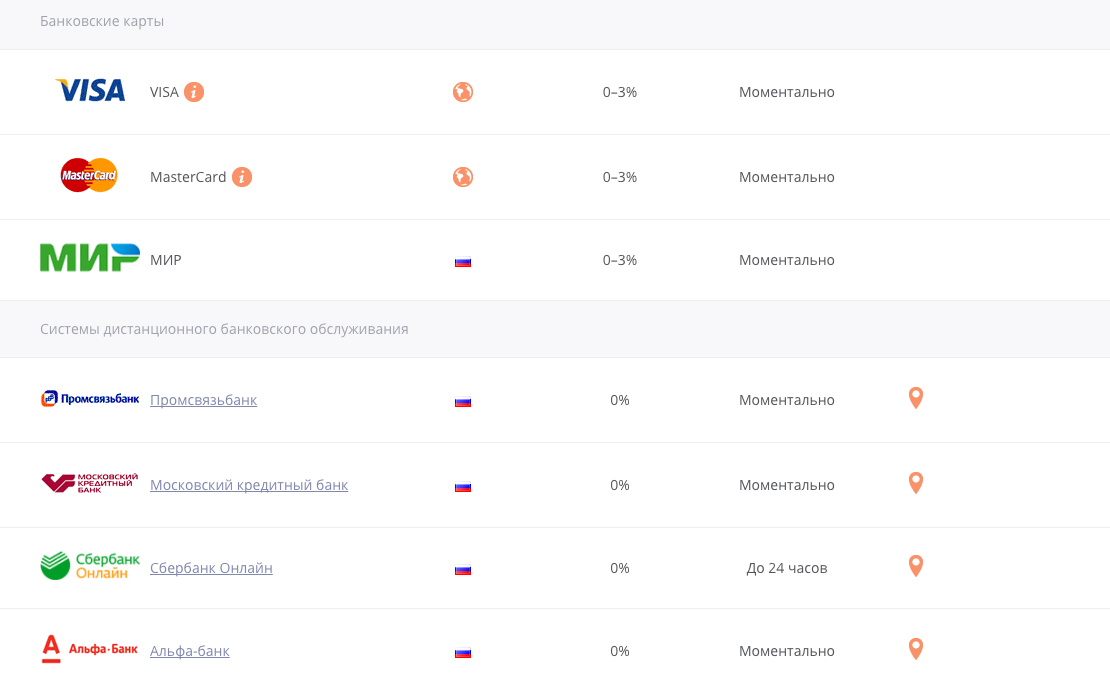Click the 0% fee in Промсвязьбанк row
This screenshot has height=688, width=1110.
[619, 400]
